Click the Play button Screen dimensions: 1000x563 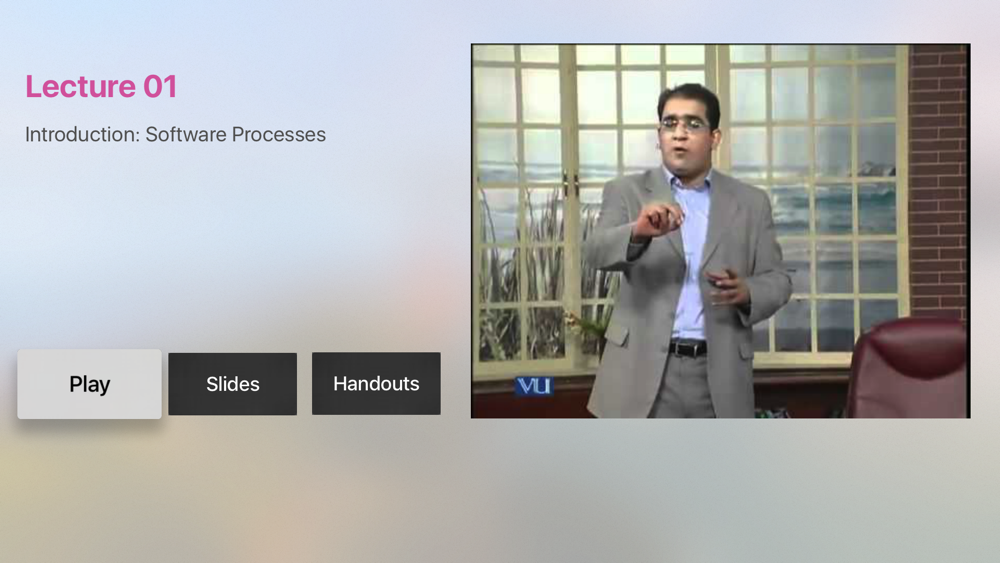(89, 384)
